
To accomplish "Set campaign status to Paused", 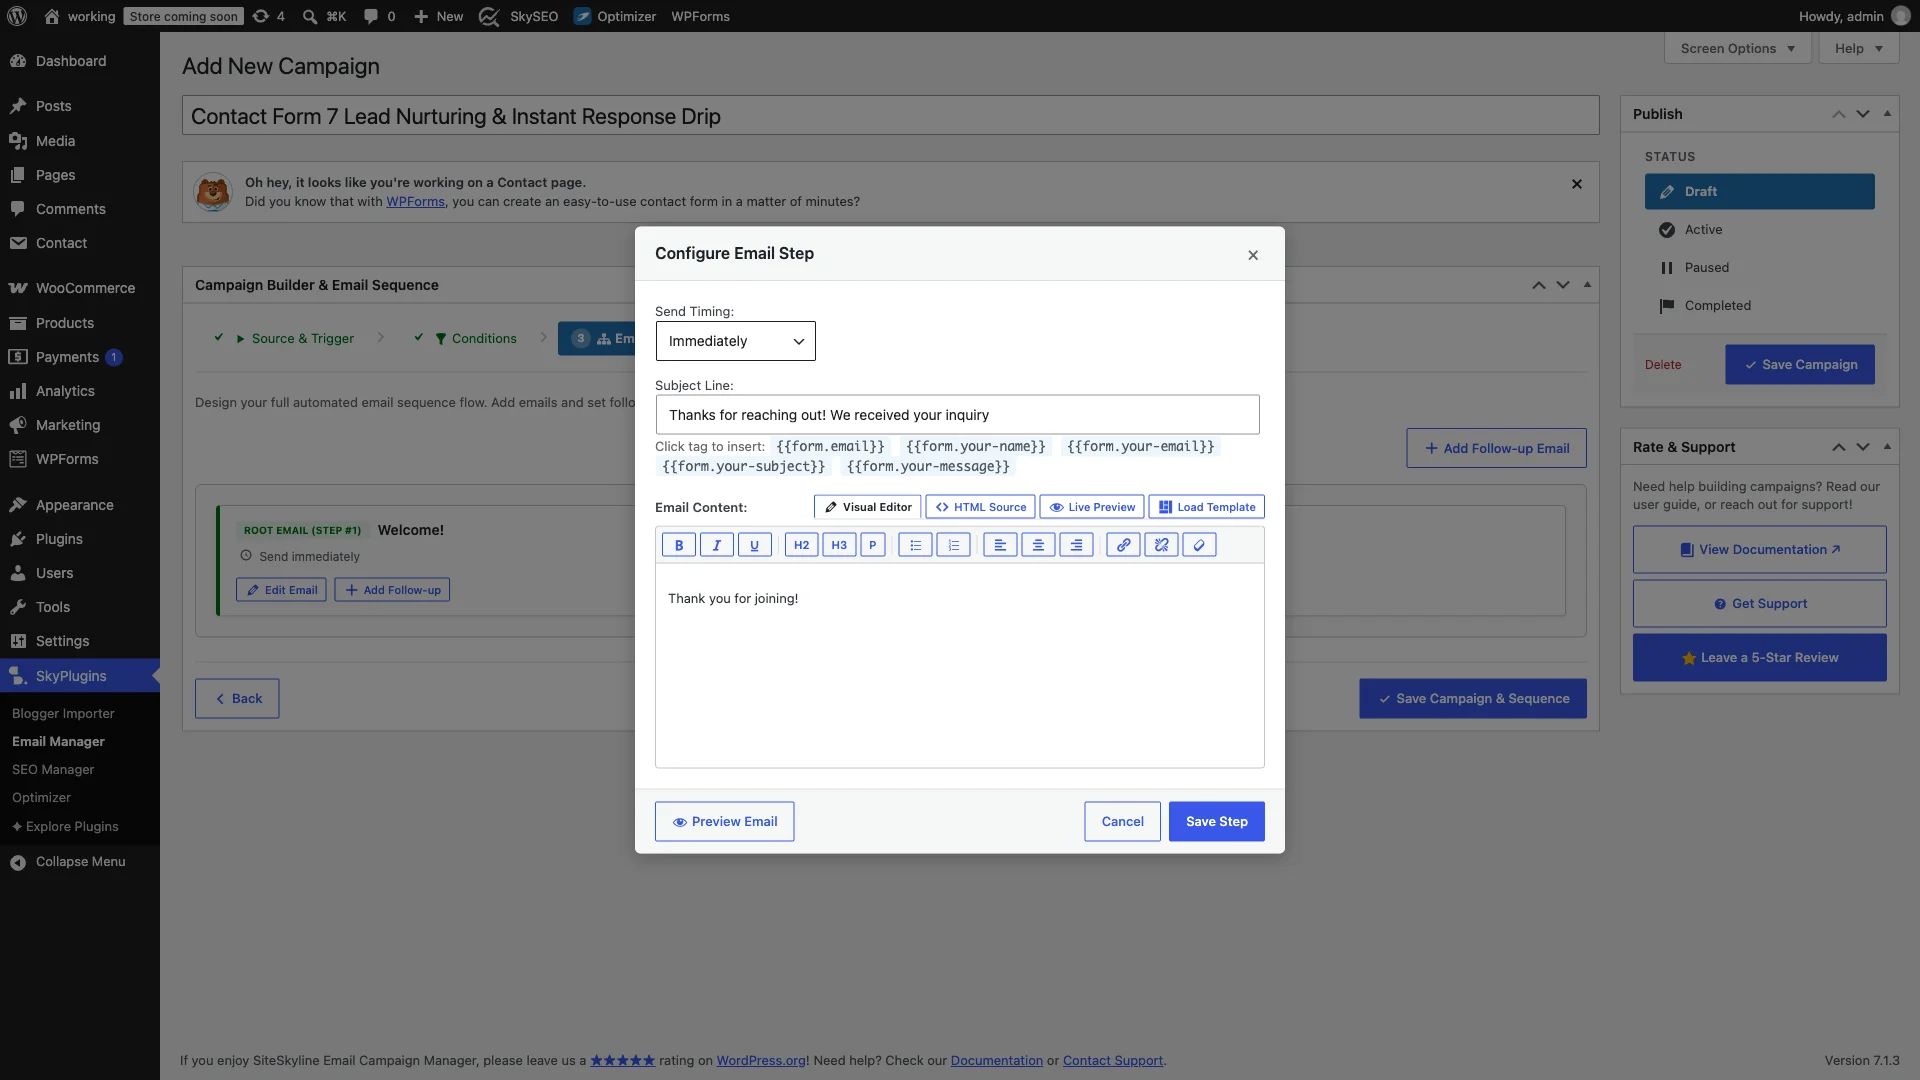I will (x=1759, y=267).
